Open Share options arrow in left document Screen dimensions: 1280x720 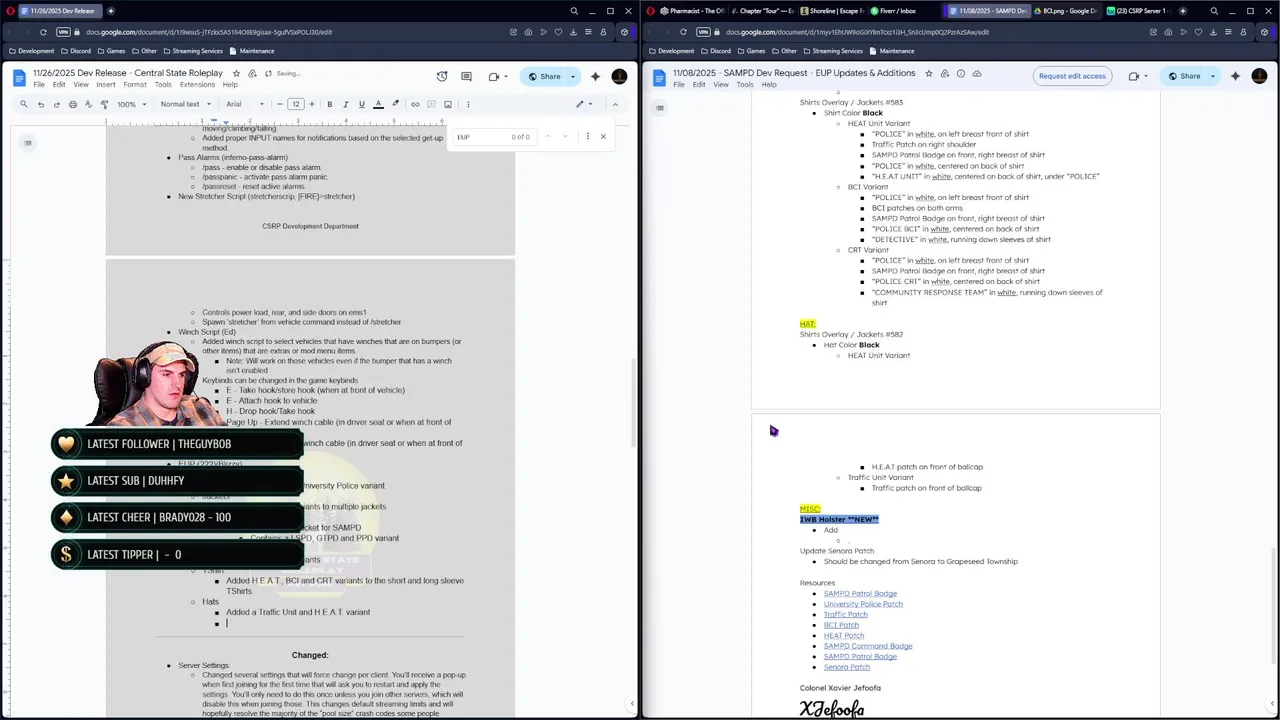pos(573,76)
